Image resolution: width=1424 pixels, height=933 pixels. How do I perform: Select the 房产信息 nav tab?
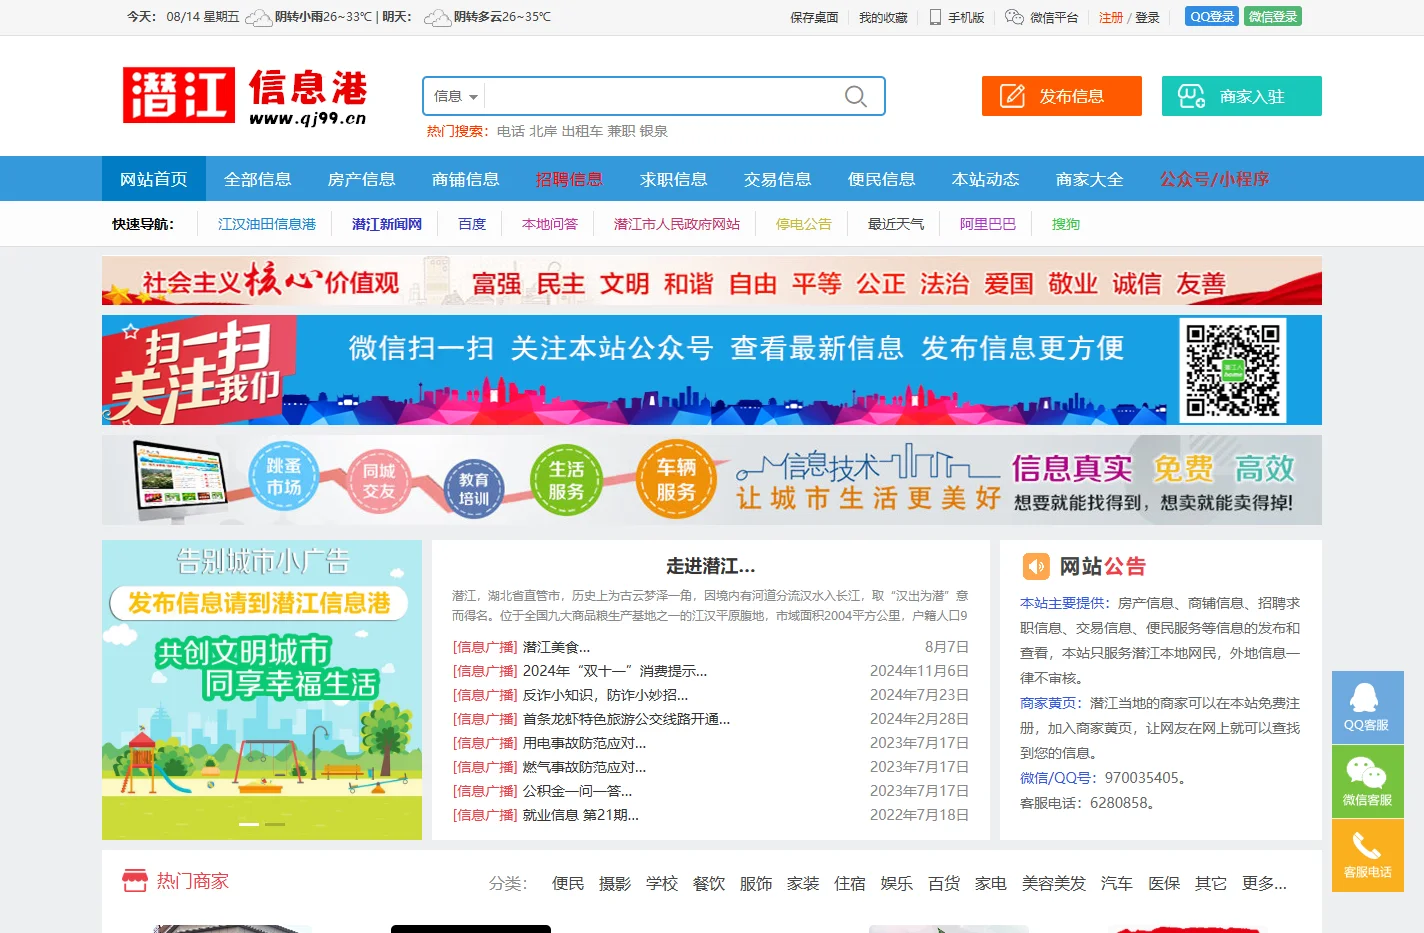point(362,179)
